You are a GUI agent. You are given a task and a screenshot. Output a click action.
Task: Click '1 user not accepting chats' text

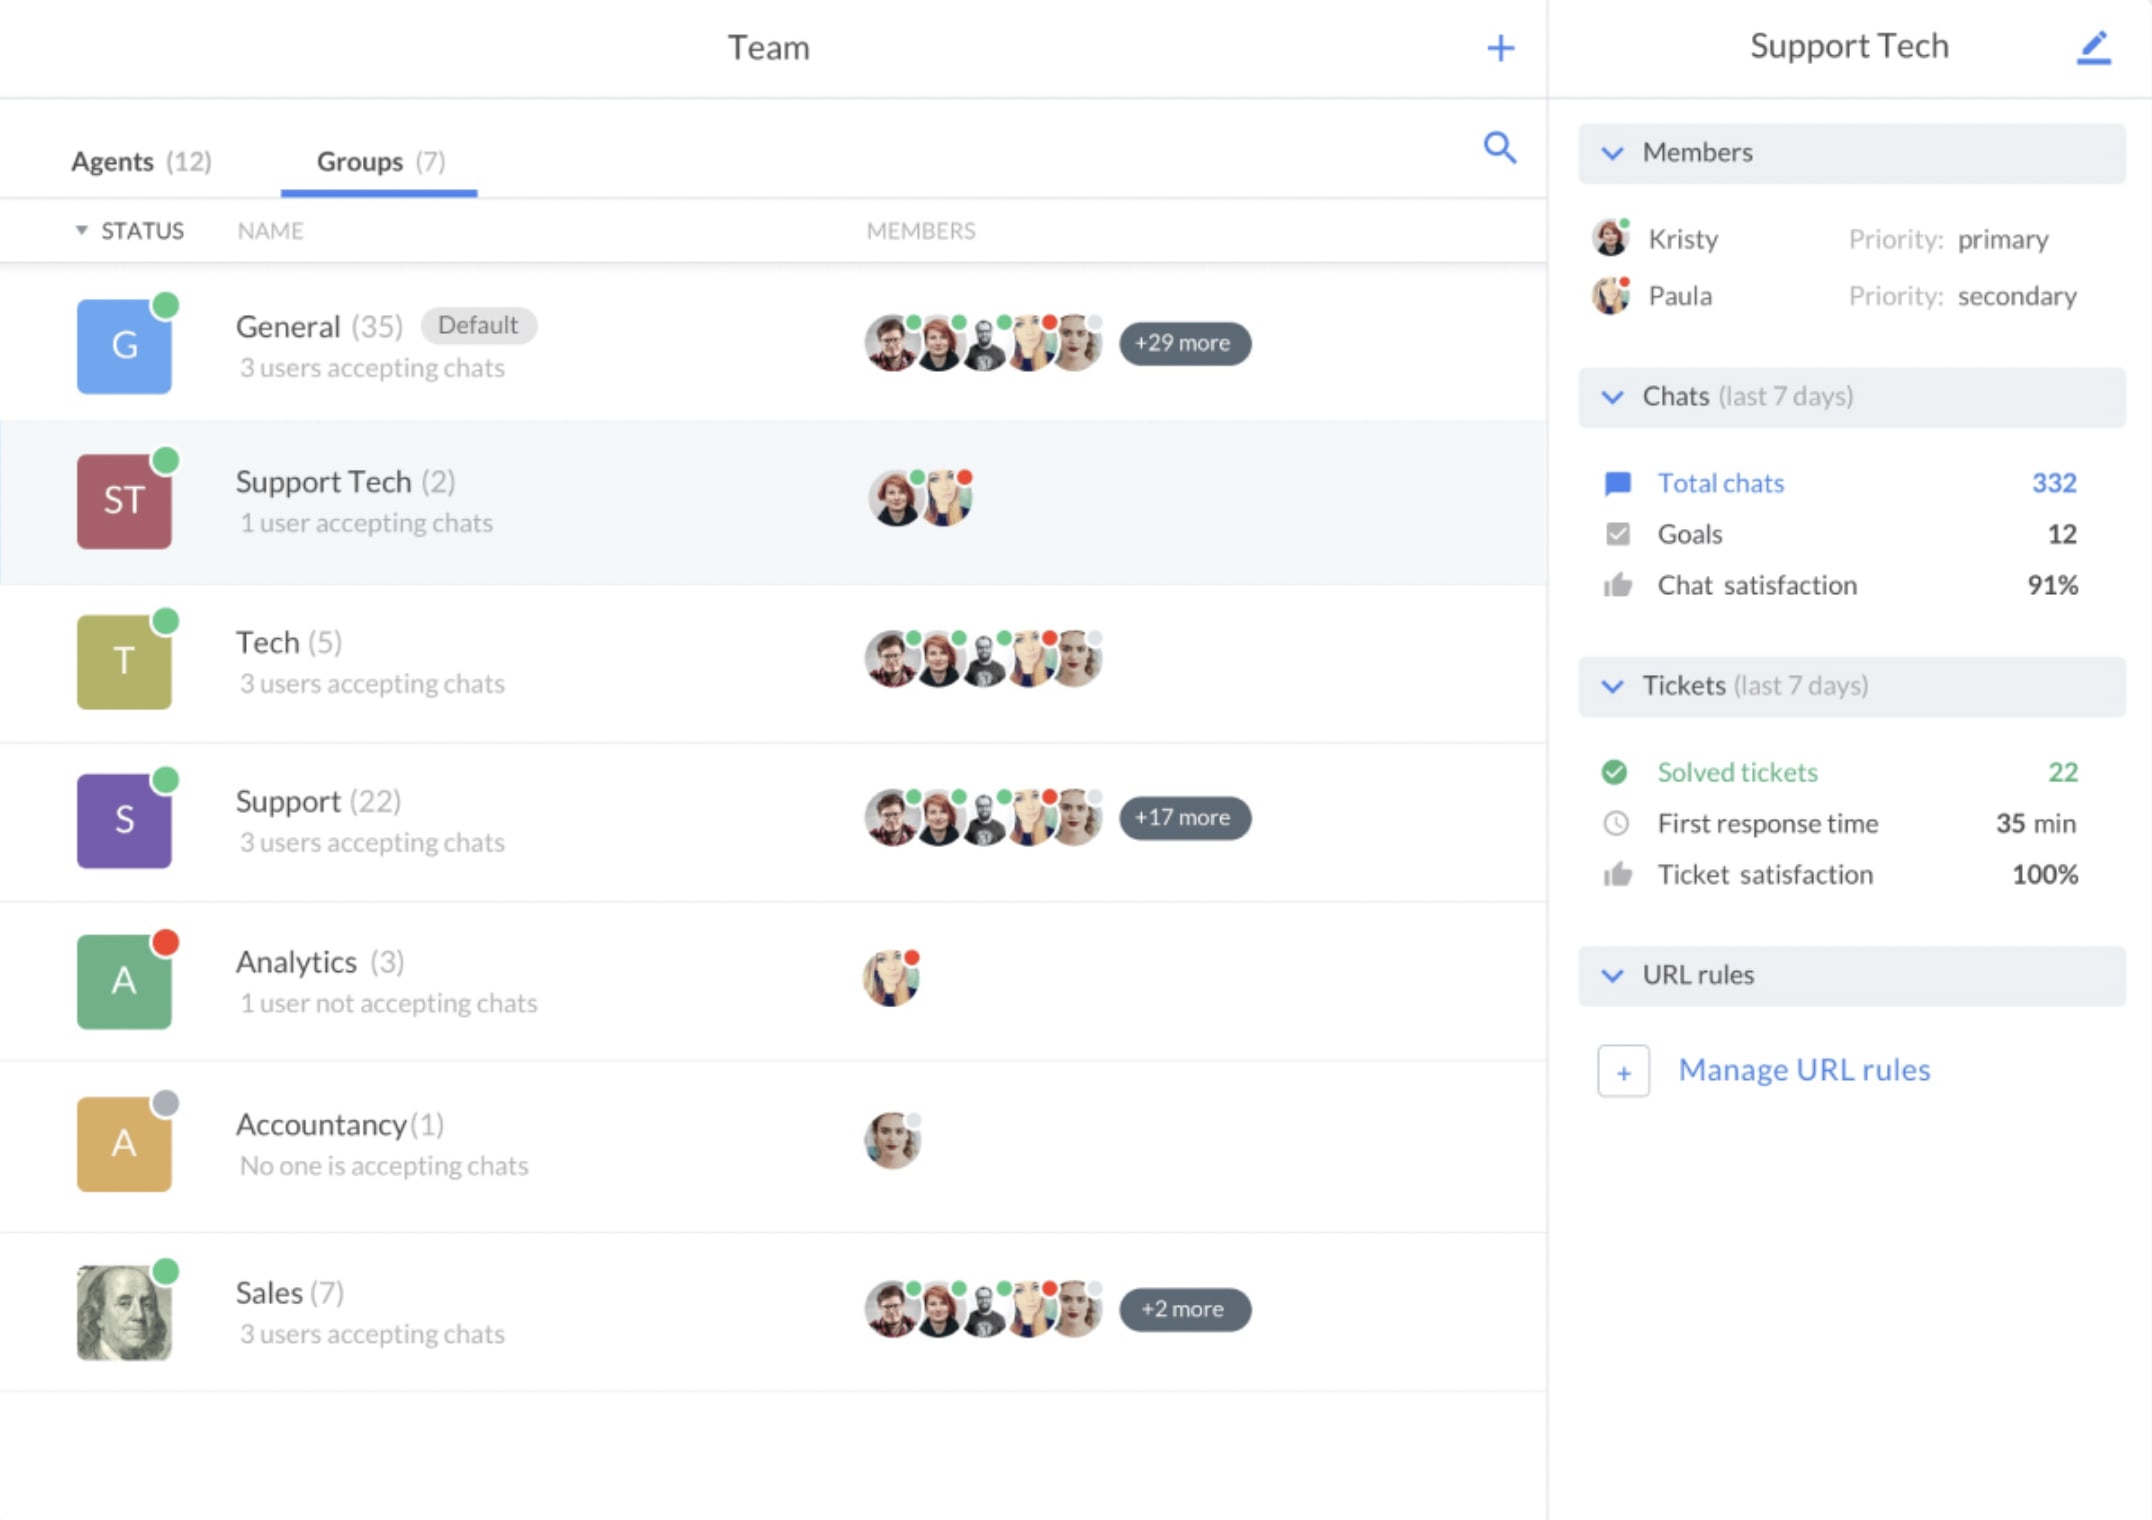pos(388,1003)
